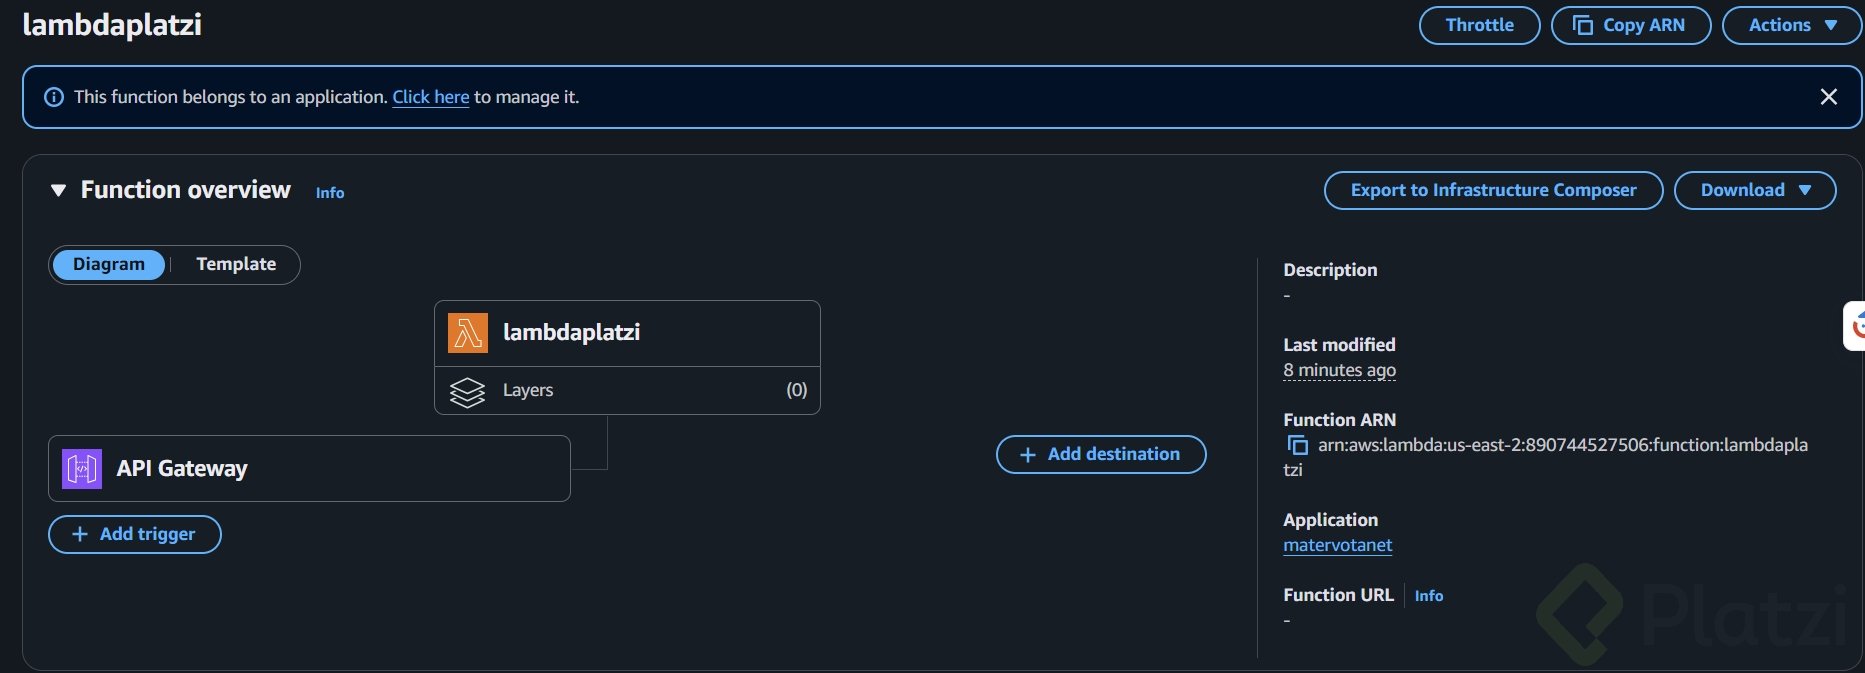The width and height of the screenshot is (1865, 673).
Task: Click the info circle icon in banner
Action: tap(54, 97)
